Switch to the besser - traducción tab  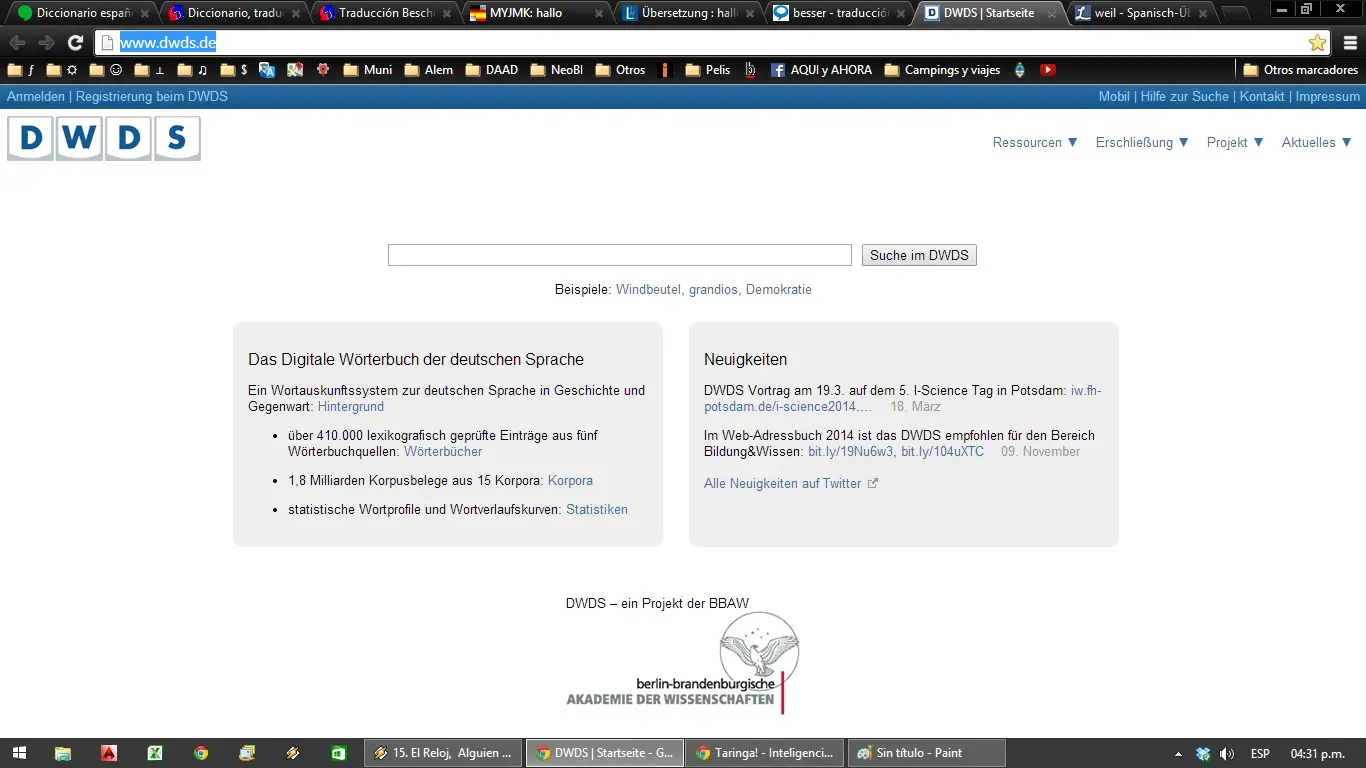click(838, 14)
